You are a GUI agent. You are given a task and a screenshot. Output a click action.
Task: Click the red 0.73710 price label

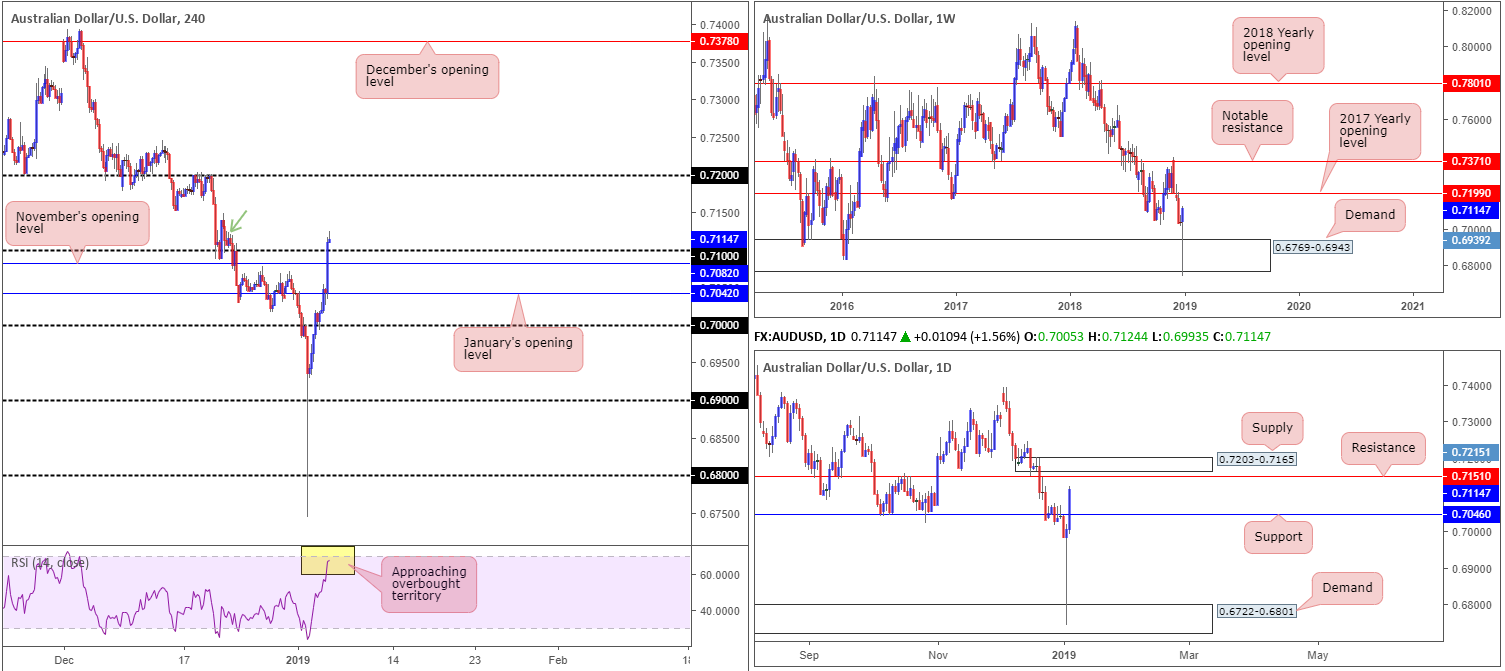1471,160
